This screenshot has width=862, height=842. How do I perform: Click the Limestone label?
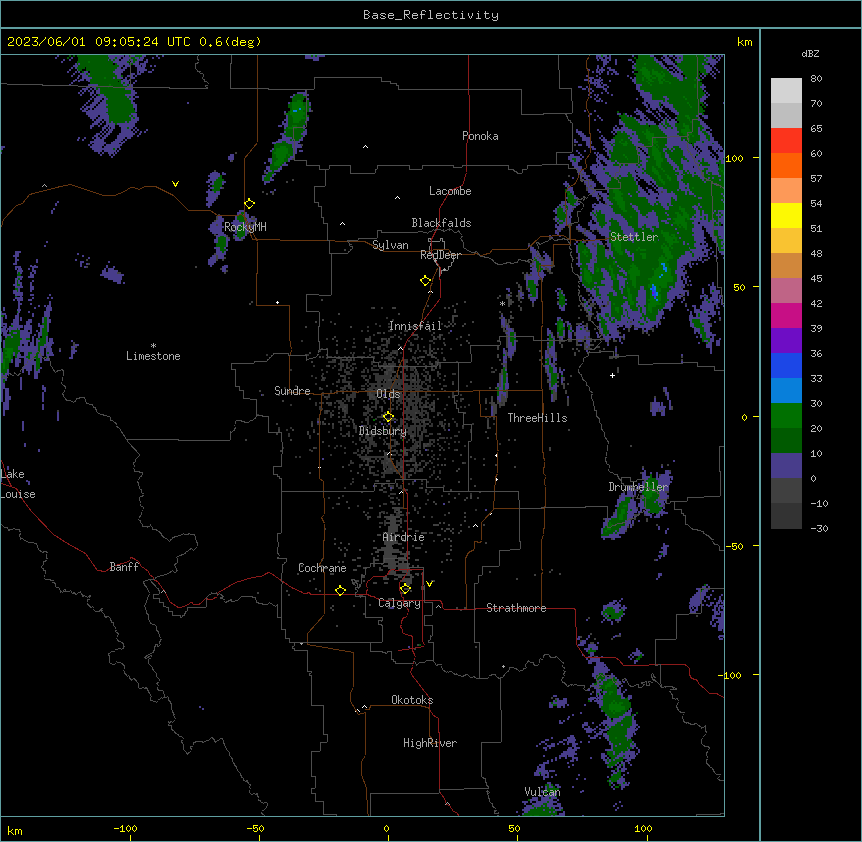153,356
